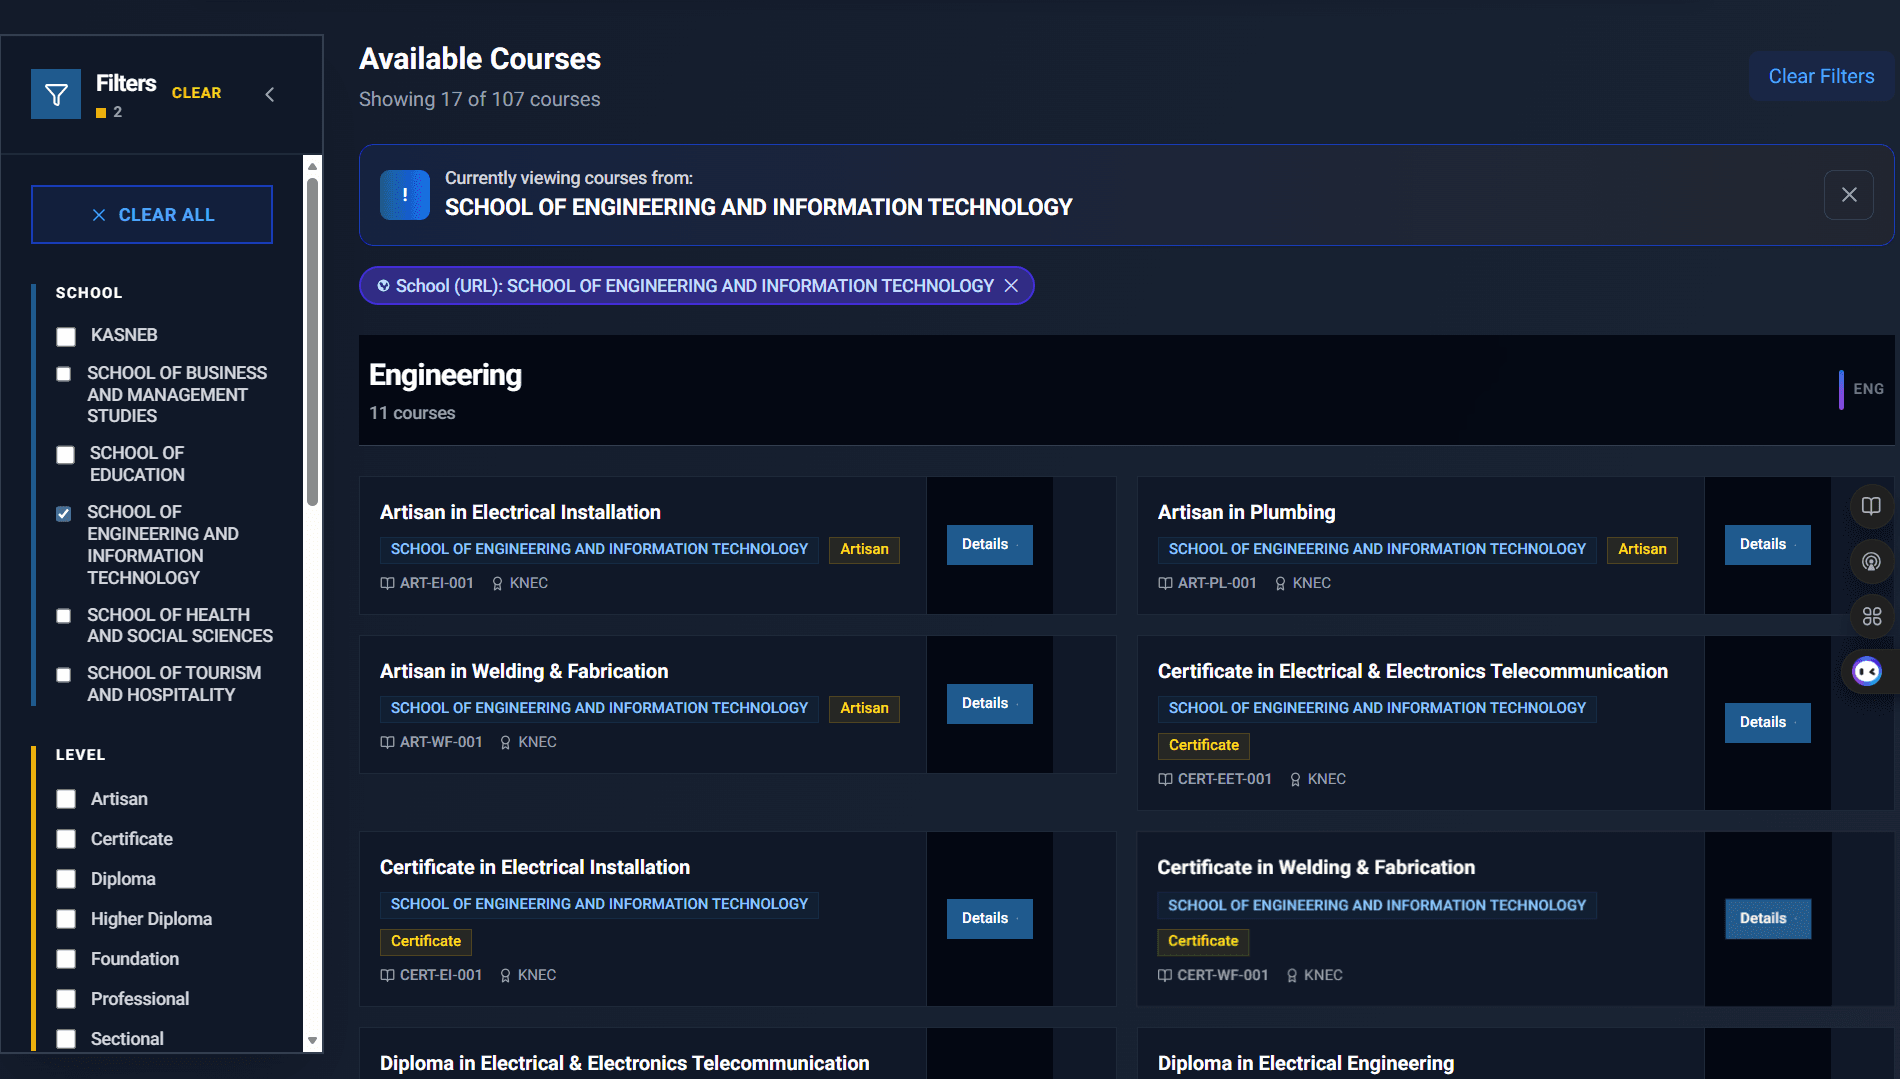Check the KASNEB school checkbox
Screen dimensions: 1900x1079
(66, 336)
